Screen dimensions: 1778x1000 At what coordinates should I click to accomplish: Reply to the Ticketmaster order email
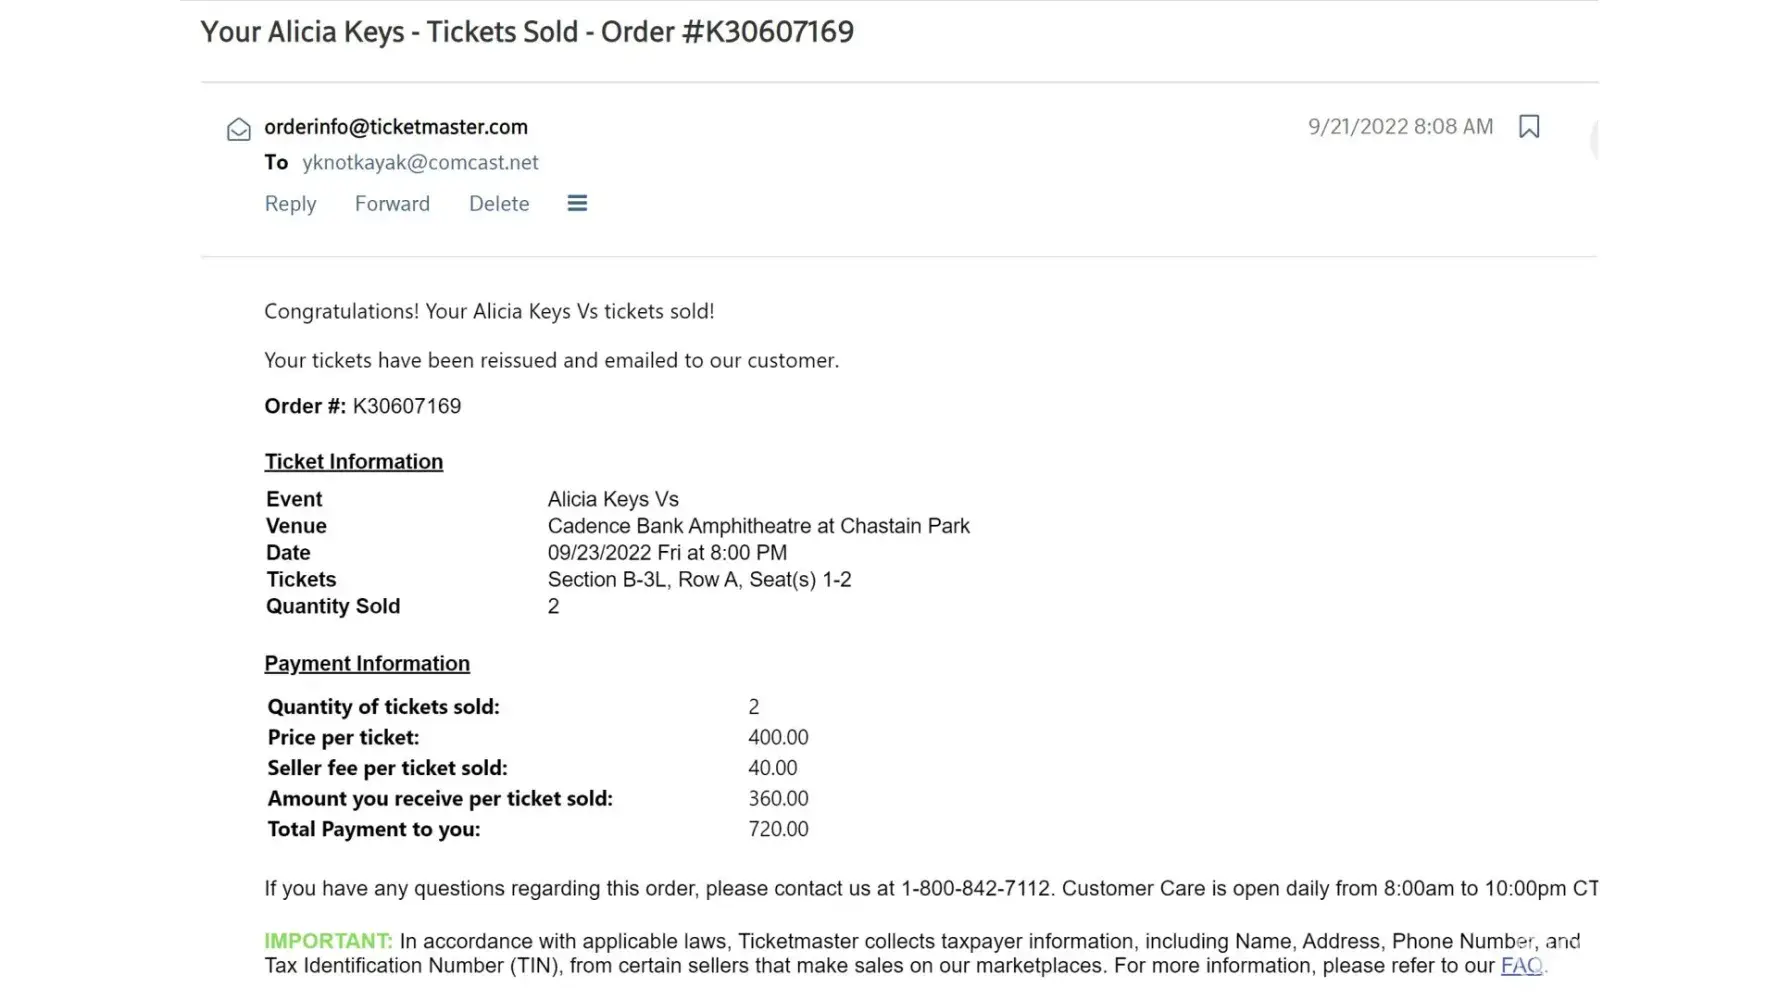[x=290, y=204]
